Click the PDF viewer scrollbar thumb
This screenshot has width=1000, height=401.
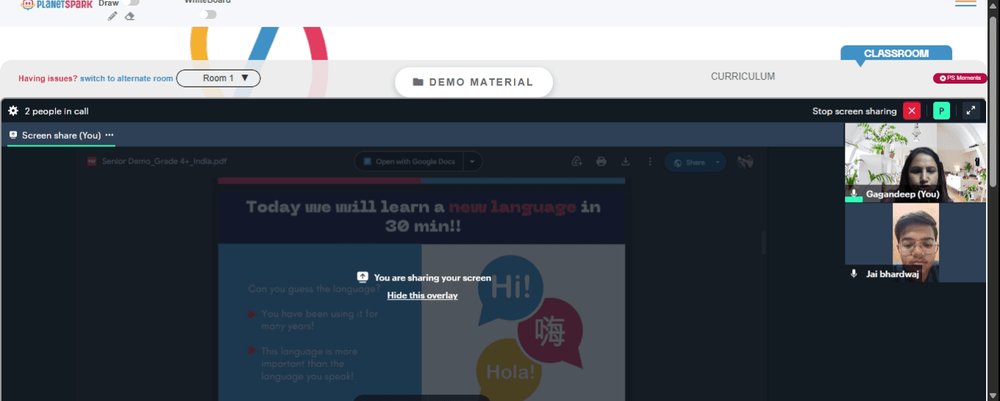(762, 242)
